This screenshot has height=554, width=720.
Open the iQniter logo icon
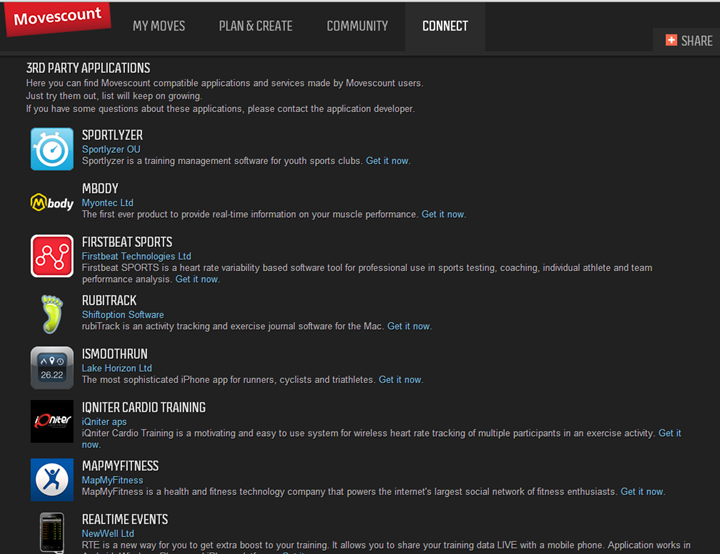(x=52, y=421)
